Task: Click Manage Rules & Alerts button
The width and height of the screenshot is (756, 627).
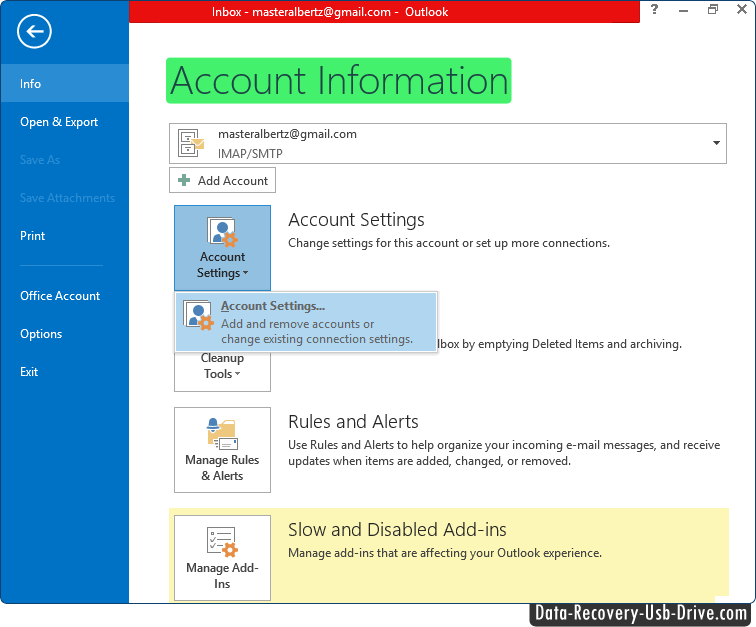Action: coord(222,450)
